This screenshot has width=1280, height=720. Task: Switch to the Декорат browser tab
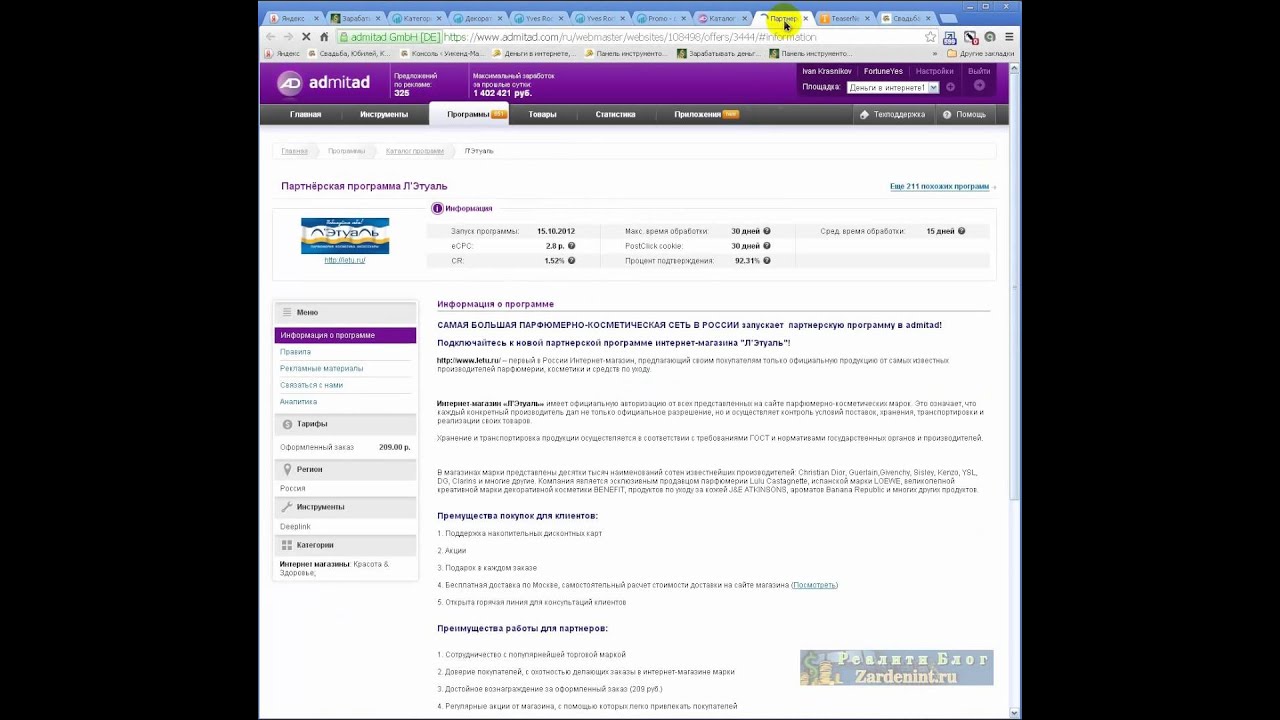(476, 18)
